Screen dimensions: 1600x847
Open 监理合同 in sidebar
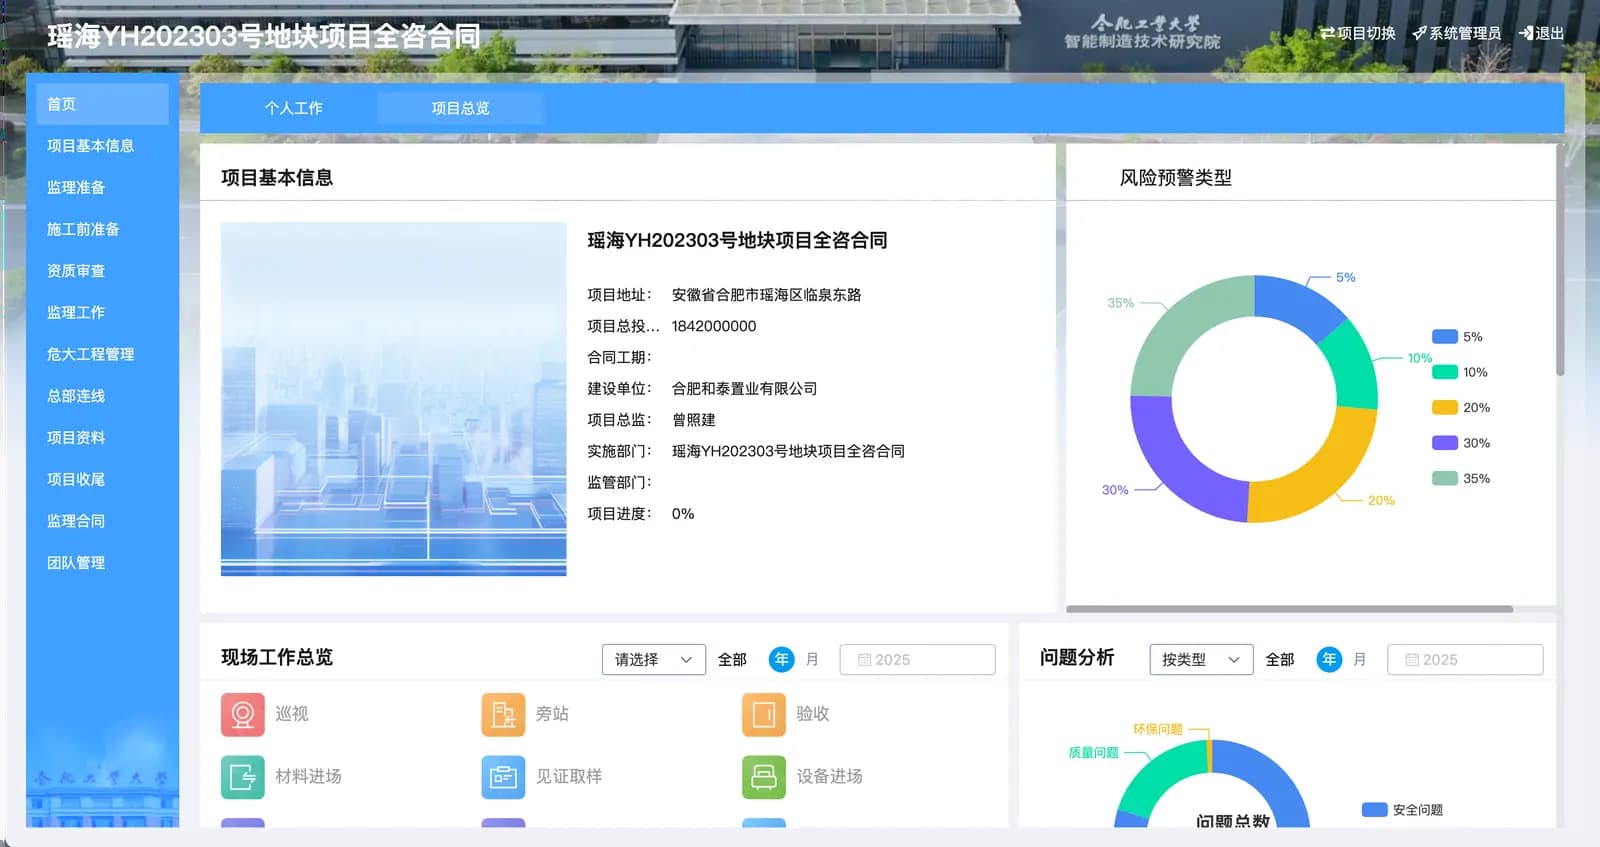coord(102,521)
